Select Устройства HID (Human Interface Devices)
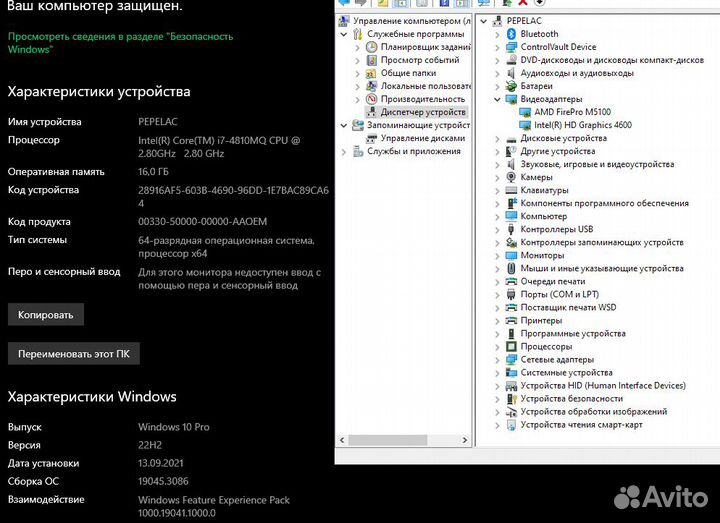This screenshot has height=523, width=720. [x=603, y=386]
